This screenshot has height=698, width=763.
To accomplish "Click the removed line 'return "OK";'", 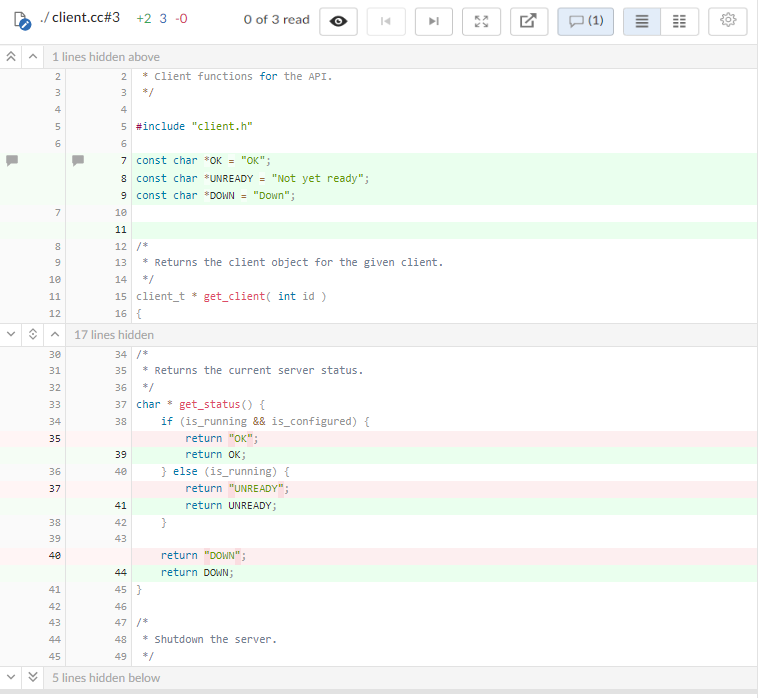I will pos(444,439).
